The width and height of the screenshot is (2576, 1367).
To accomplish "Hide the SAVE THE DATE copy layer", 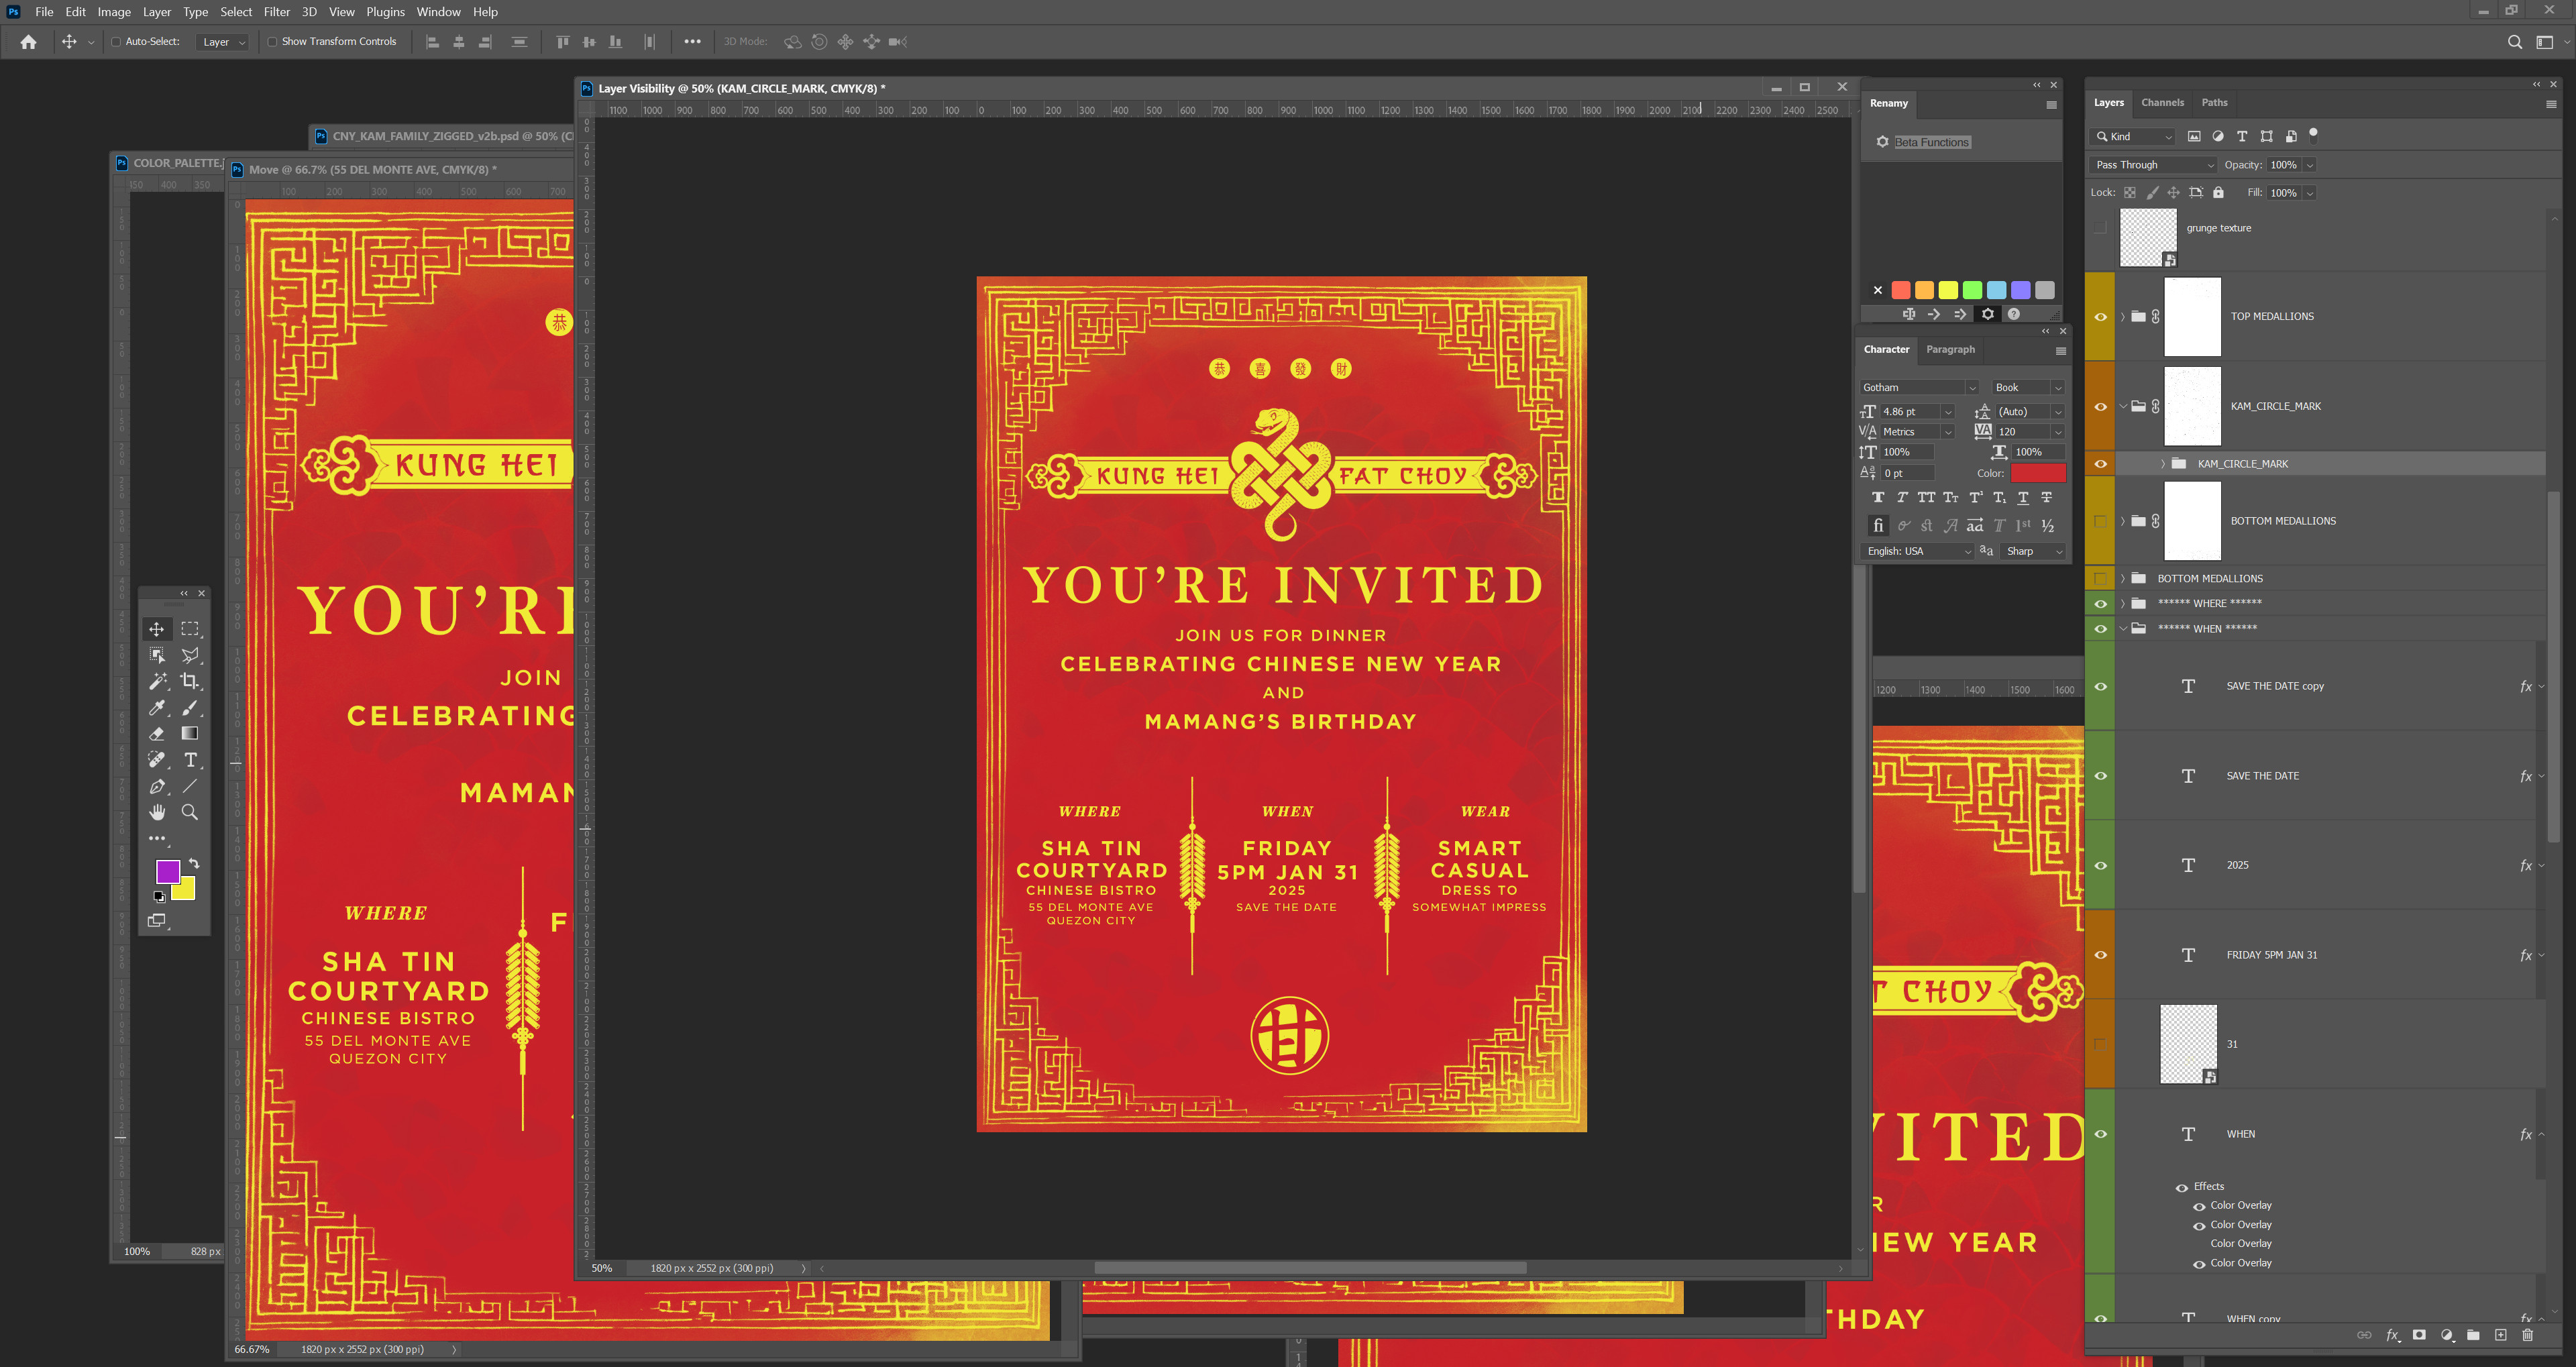I will (2100, 686).
